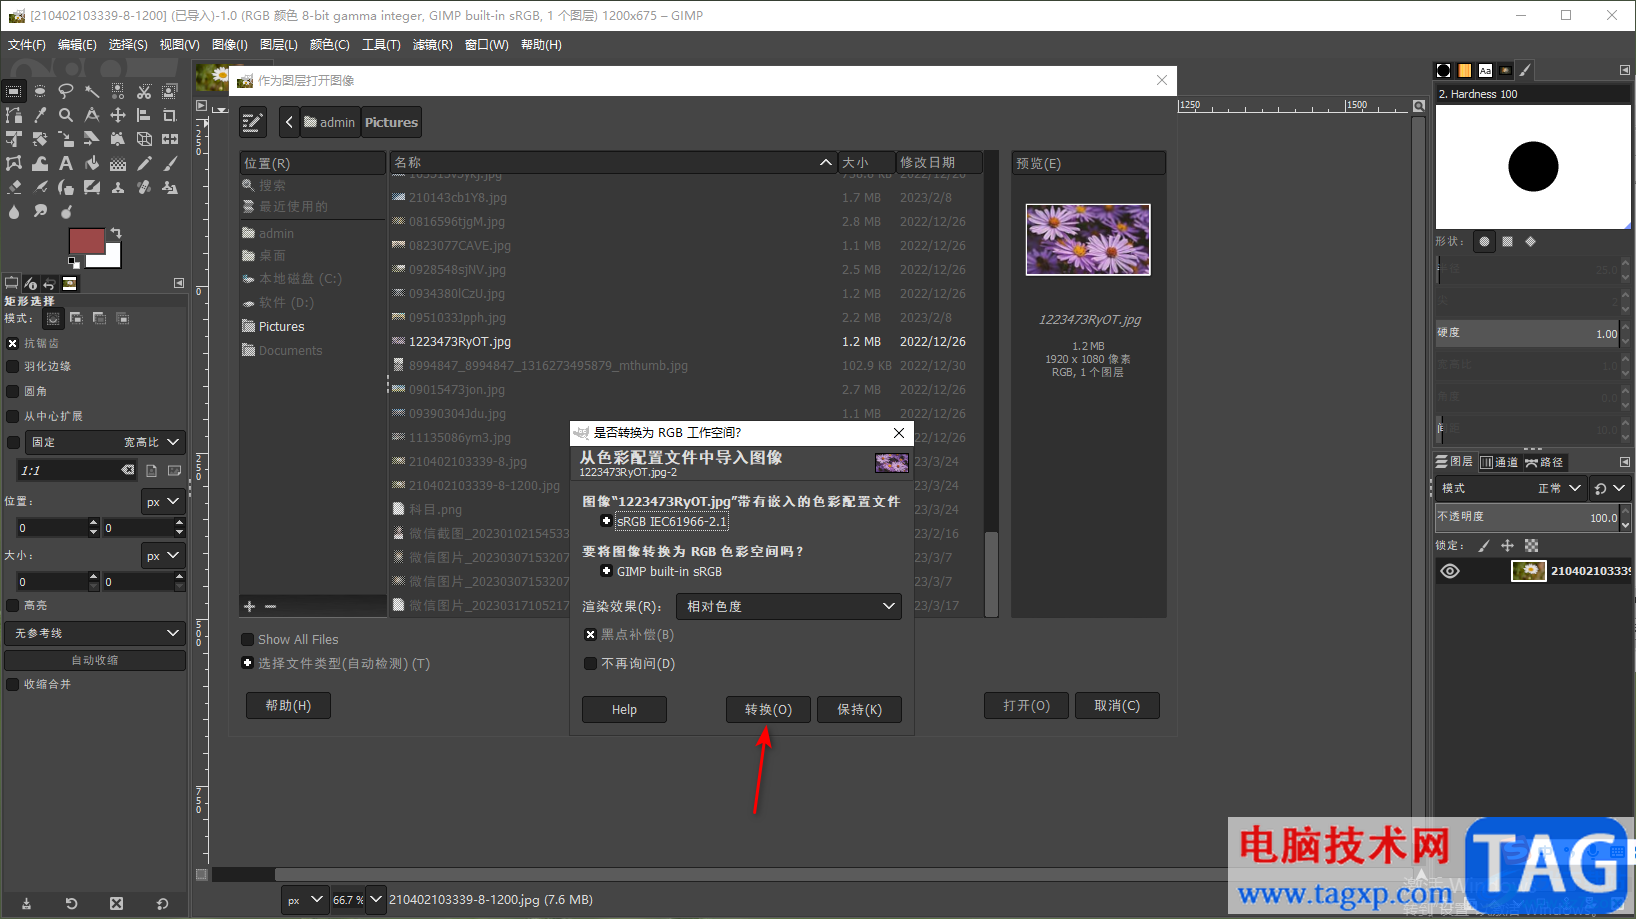Select the Move tool
Viewport: 1636px width, 919px height.
click(118, 115)
